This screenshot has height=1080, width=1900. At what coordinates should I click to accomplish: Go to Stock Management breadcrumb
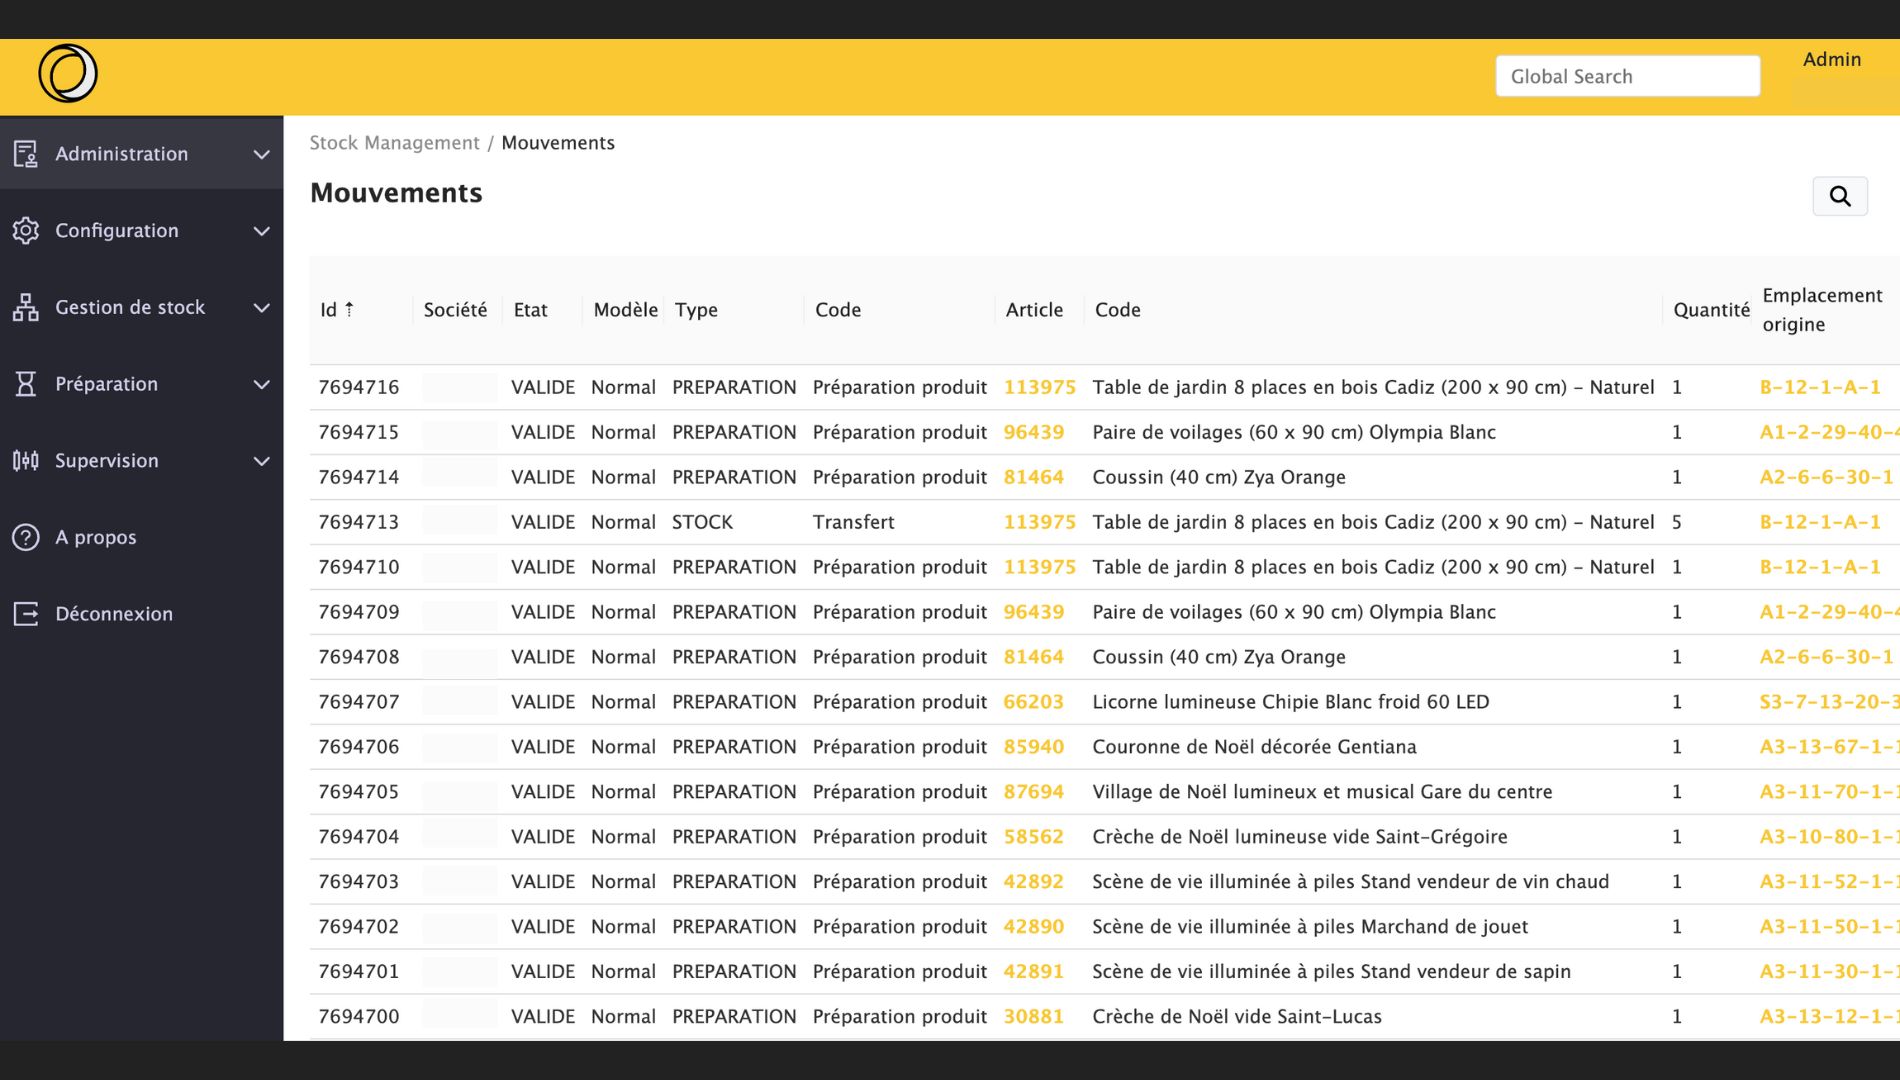(394, 143)
